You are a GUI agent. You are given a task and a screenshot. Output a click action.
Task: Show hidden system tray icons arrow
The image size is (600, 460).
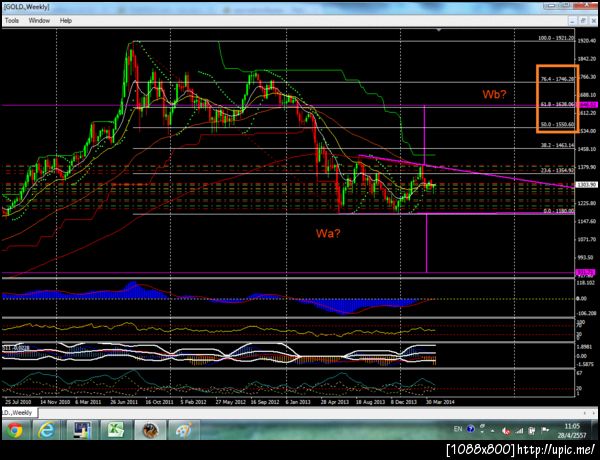tap(492, 431)
